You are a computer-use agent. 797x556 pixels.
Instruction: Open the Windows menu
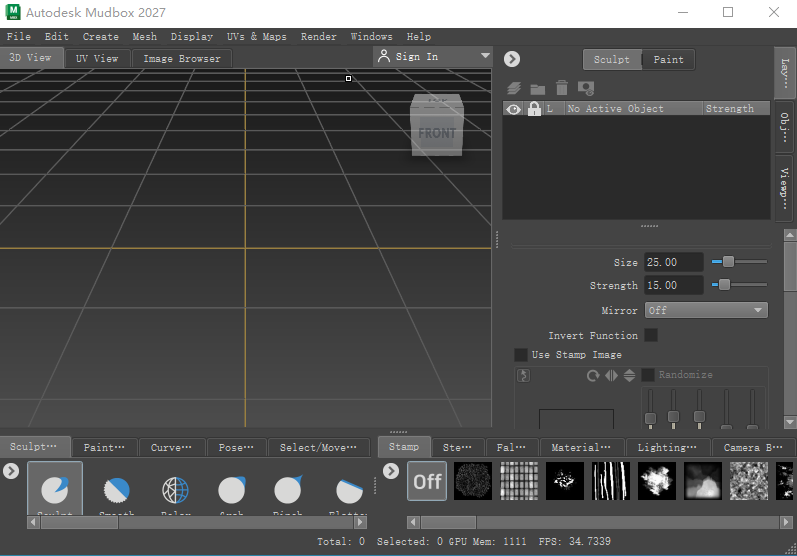372,37
